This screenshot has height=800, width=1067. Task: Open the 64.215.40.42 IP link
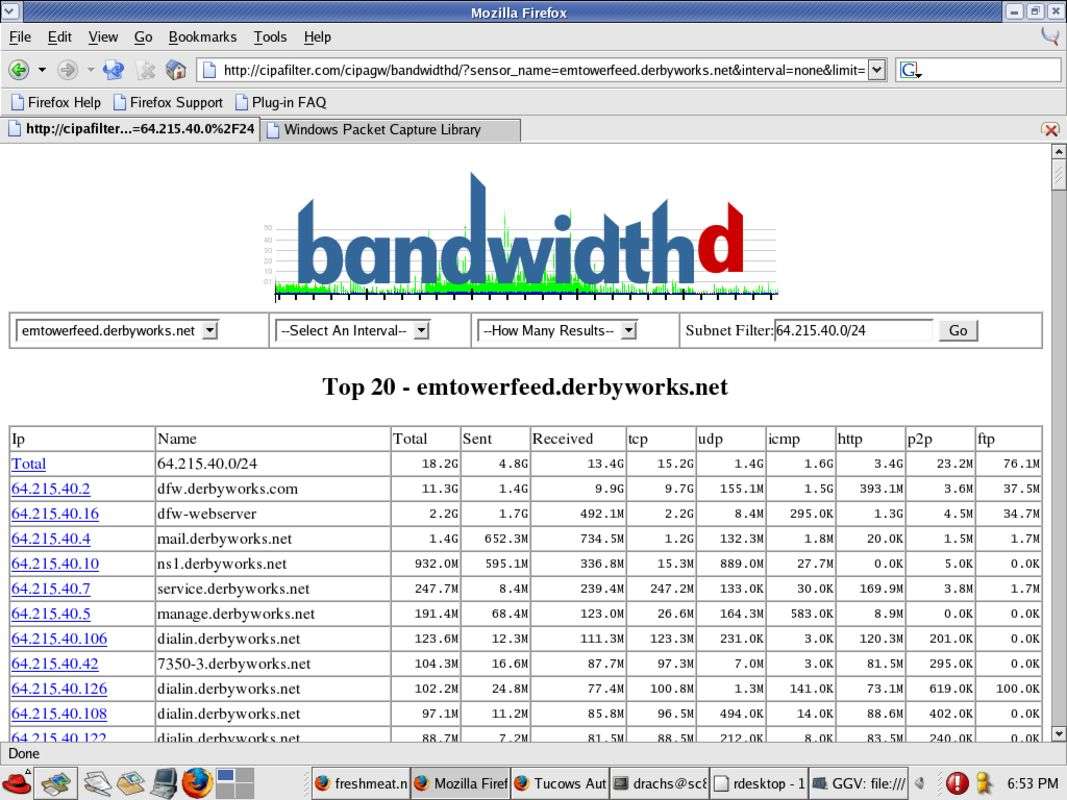(54, 664)
